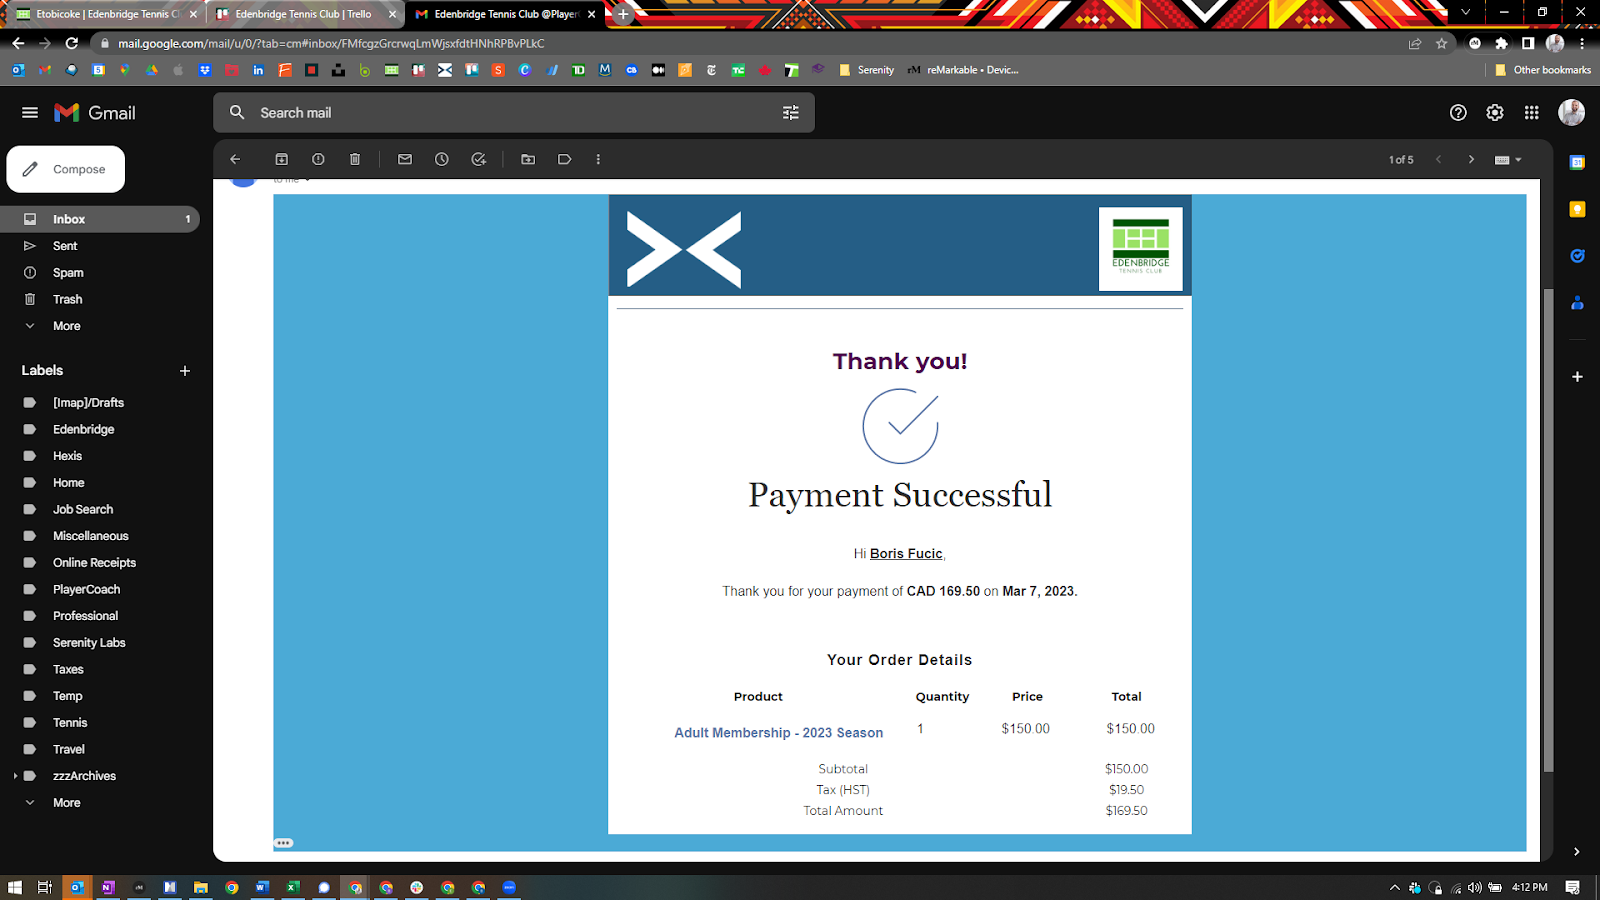
Task: Open the Windows Start menu
Action: tap(14, 887)
